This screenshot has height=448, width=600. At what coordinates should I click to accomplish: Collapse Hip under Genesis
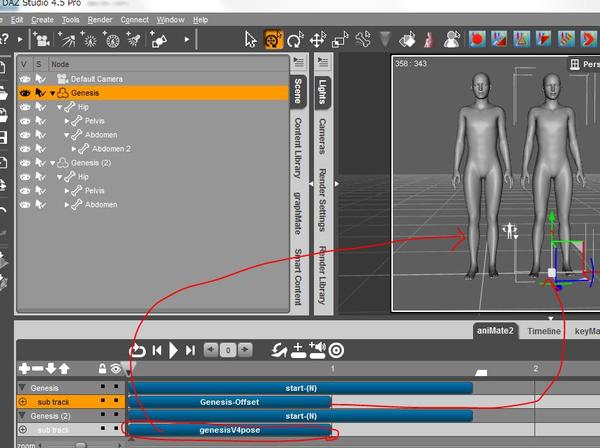pos(60,108)
